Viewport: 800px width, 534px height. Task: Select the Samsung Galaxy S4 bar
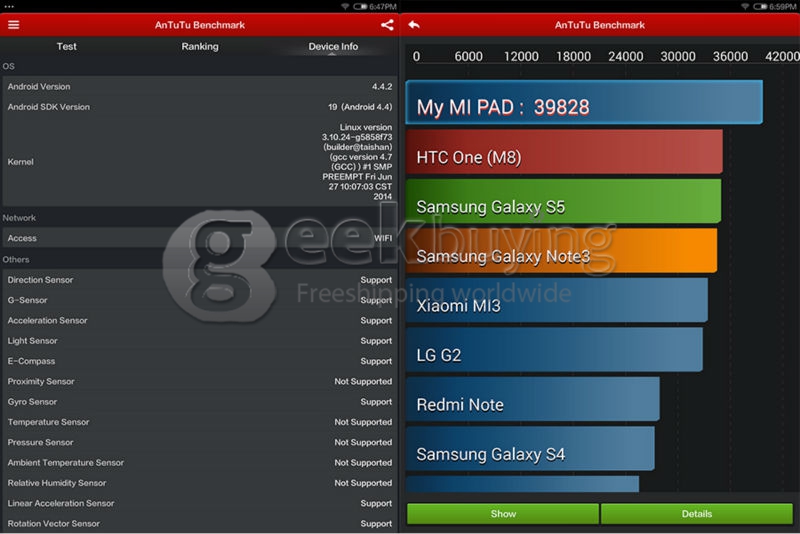tap(530, 448)
